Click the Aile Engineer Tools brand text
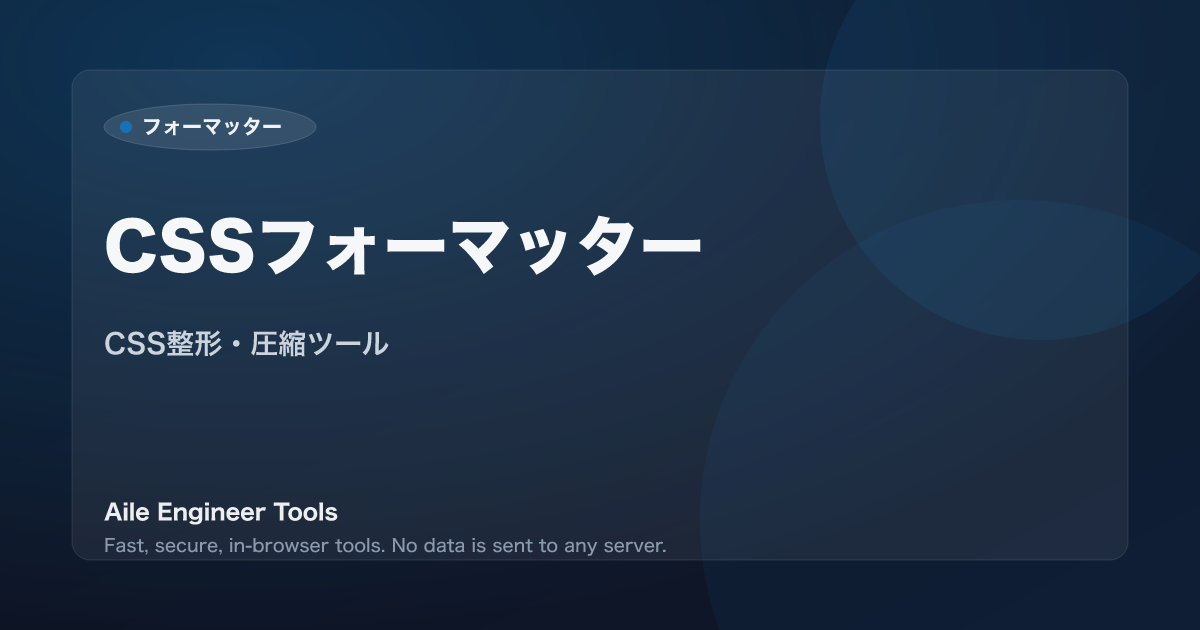 click(221, 512)
